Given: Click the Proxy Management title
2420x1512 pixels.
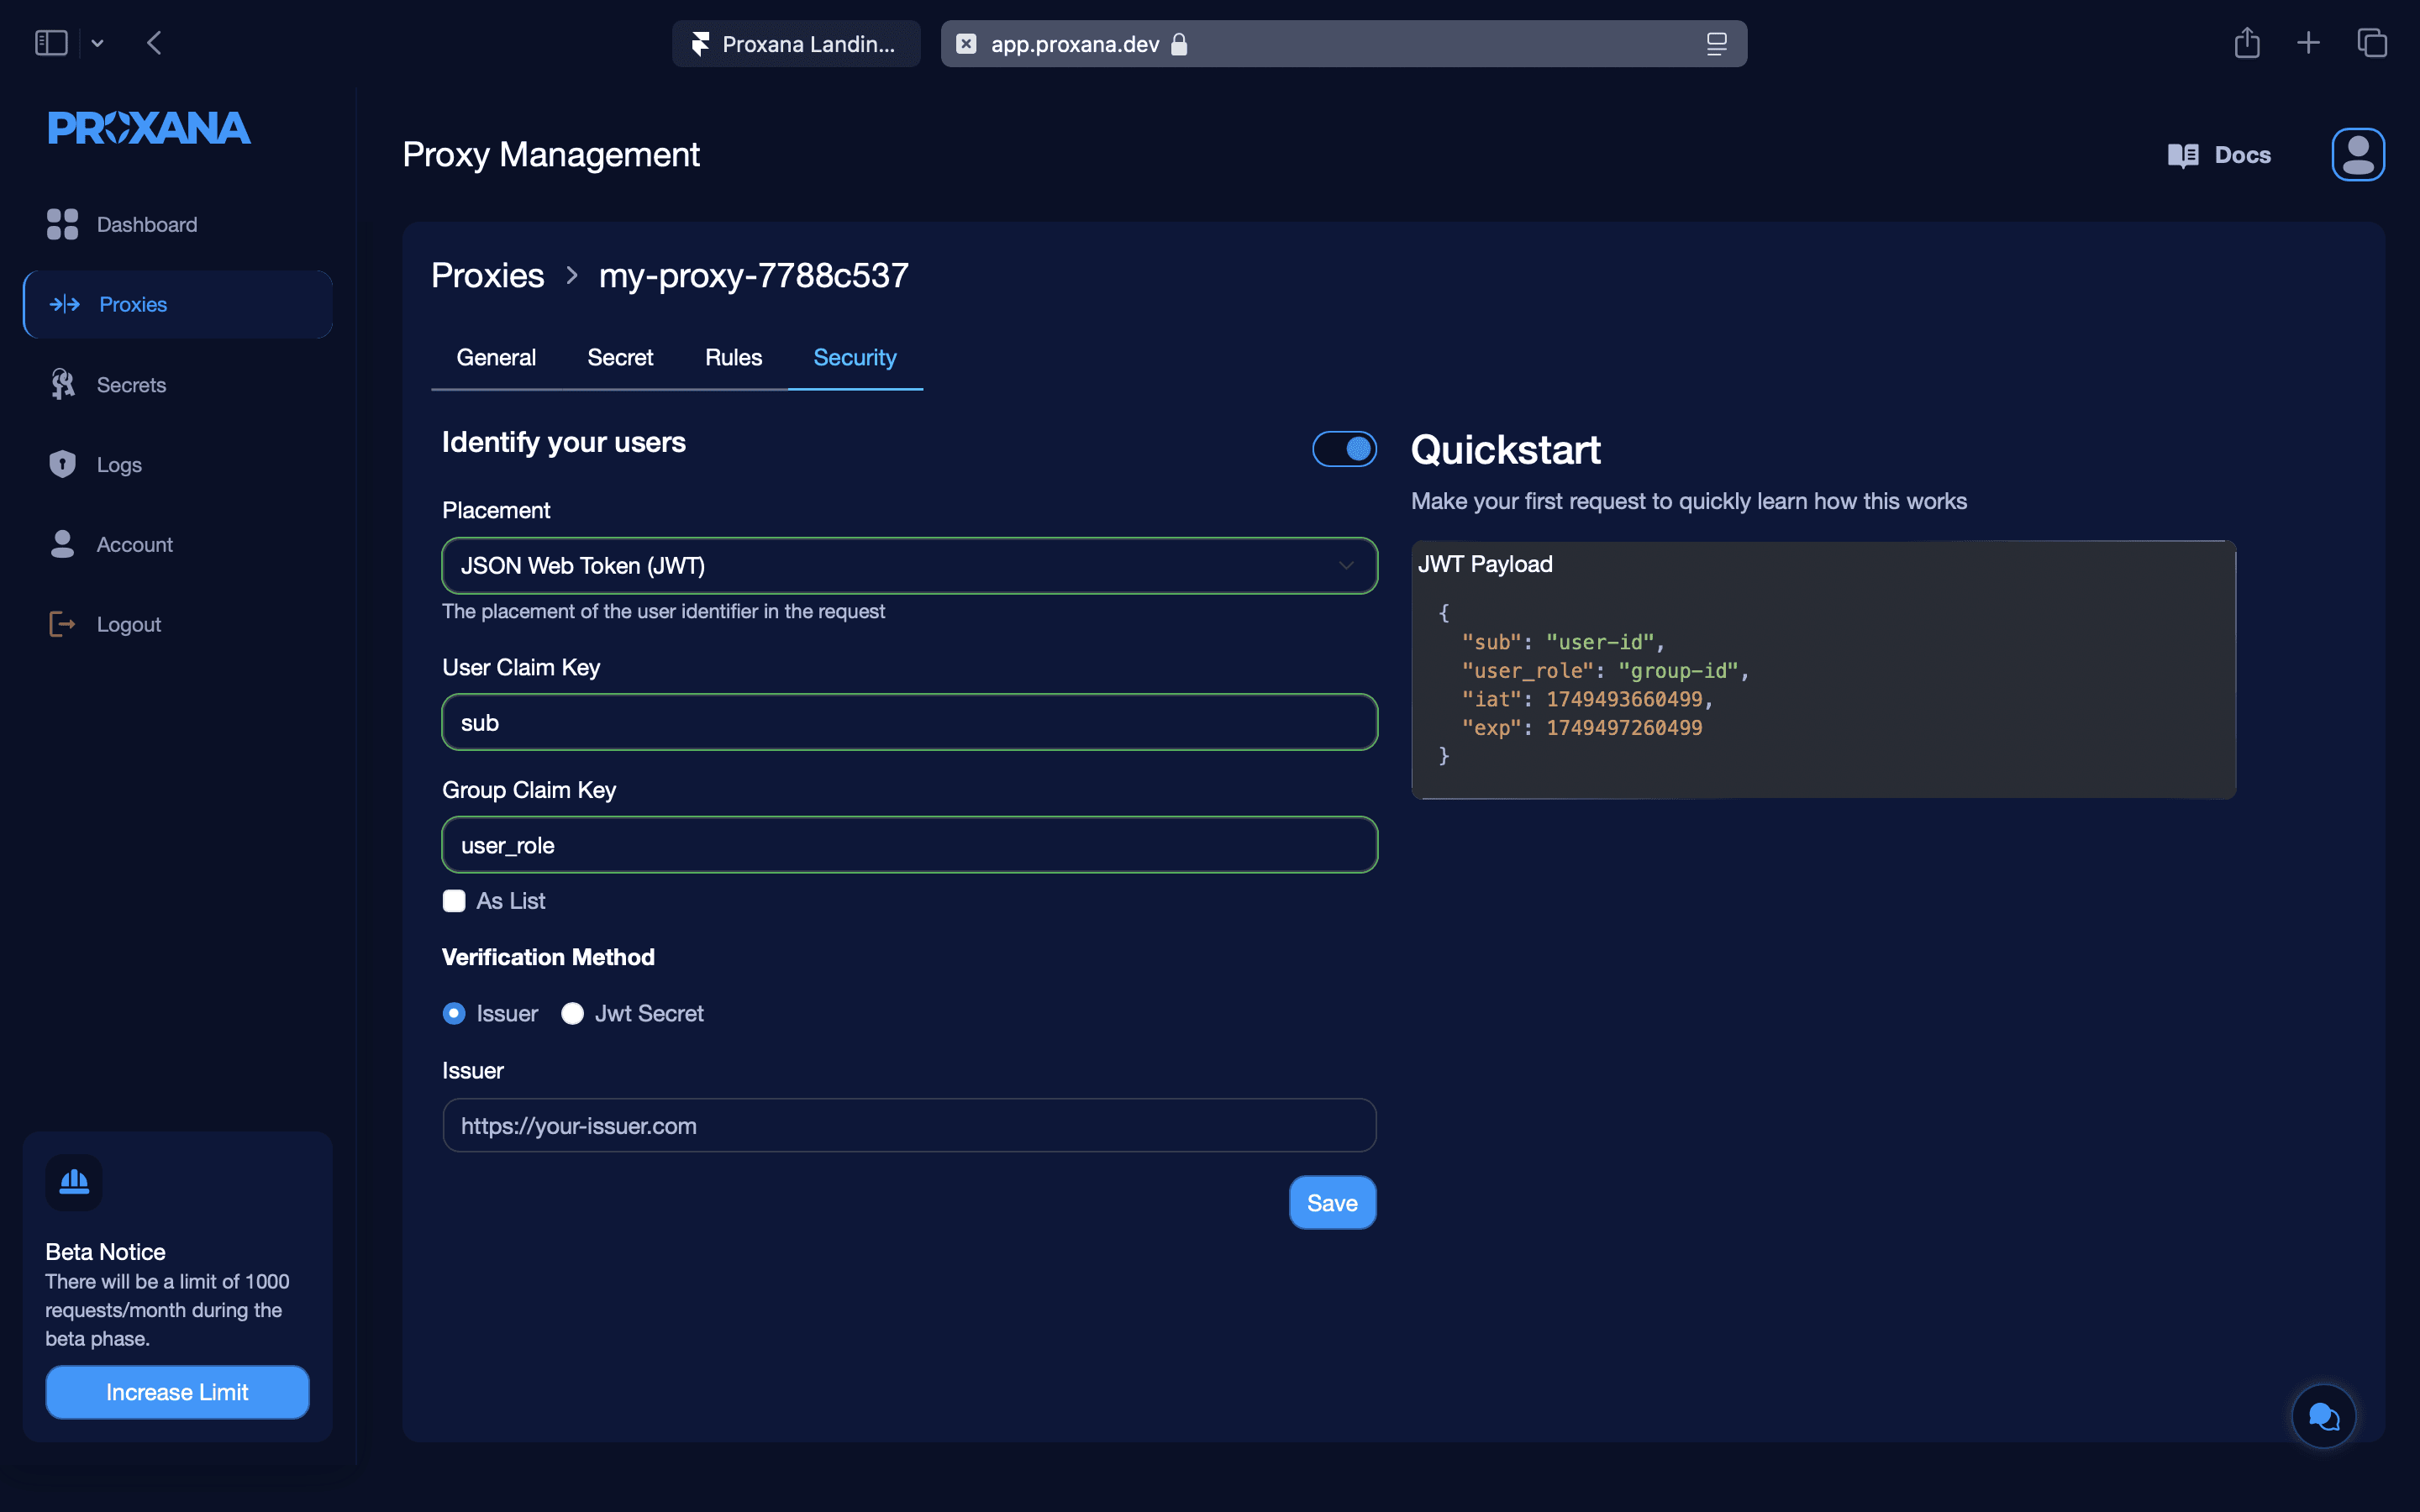Looking at the screenshot, I should (x=551, y=155).
